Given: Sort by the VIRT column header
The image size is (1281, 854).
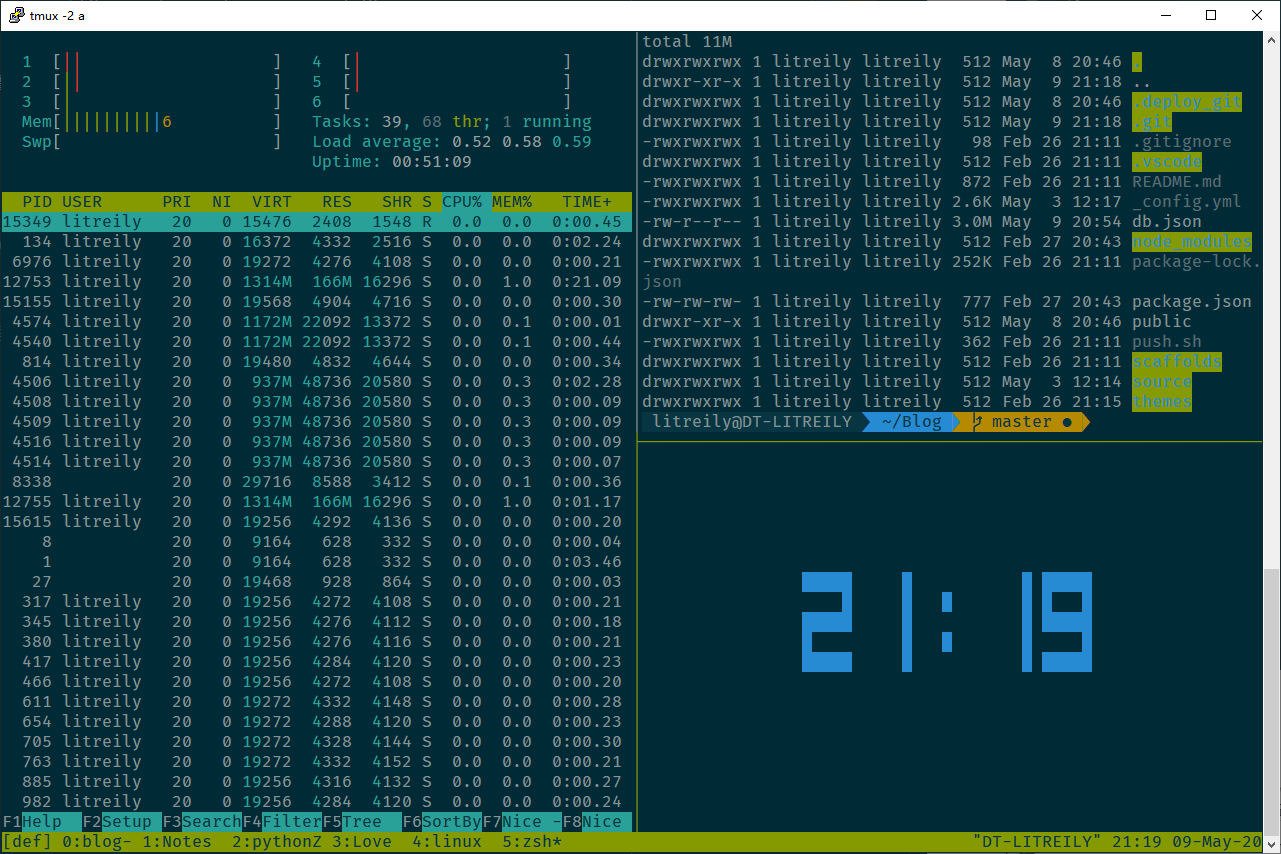Looking at the screenshot, I should 272,202.
